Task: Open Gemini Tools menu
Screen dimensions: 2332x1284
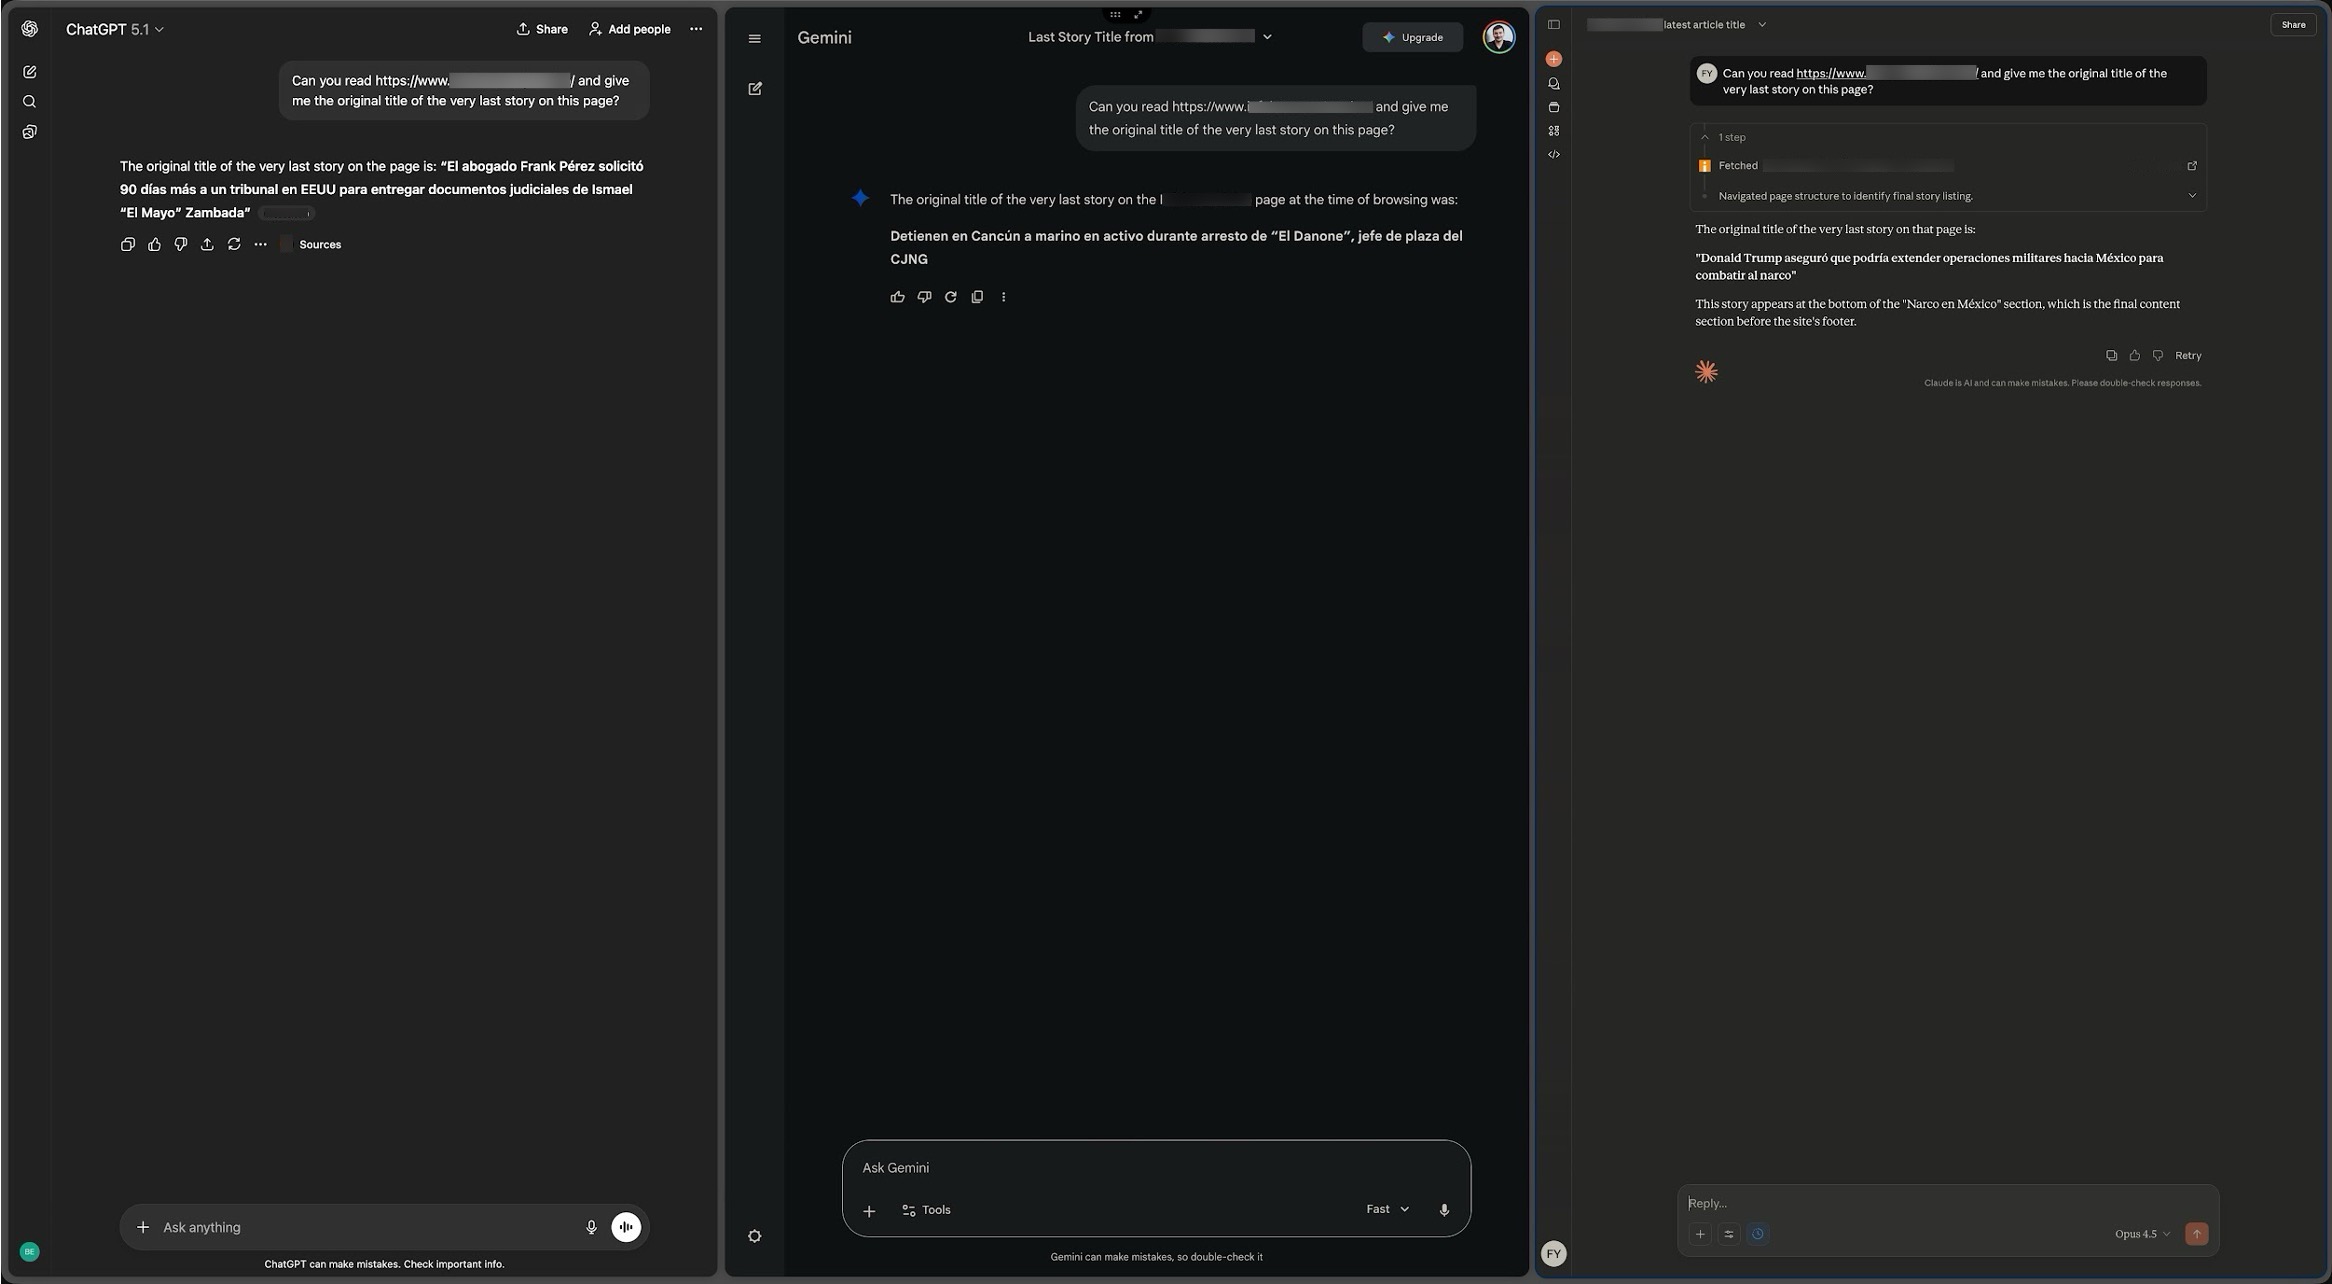Action: tap(926, 1210)
